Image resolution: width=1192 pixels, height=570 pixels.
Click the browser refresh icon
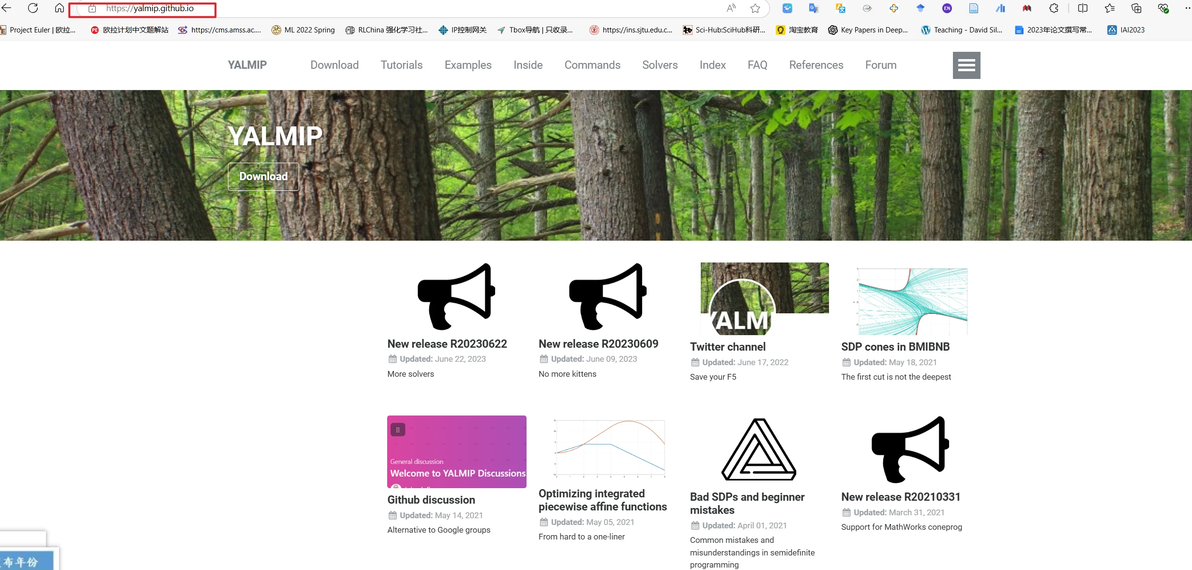click(33, 8)
